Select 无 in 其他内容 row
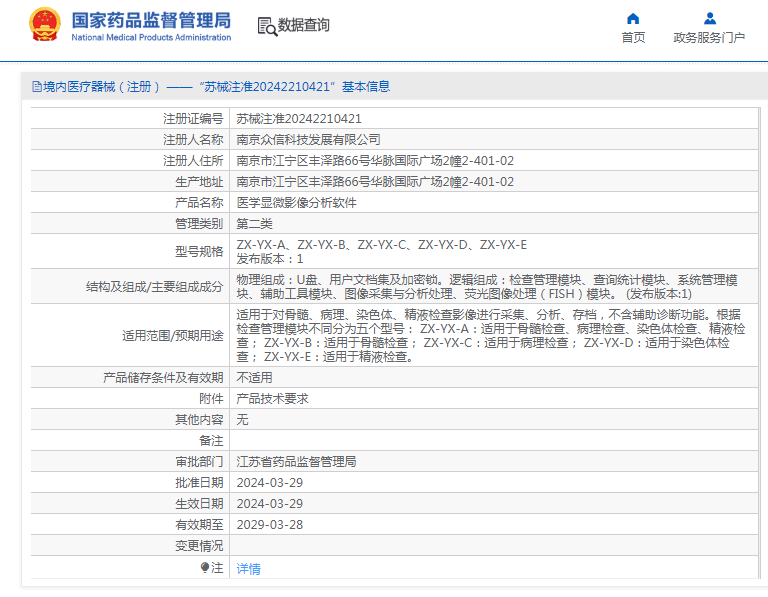The image size is (768, 597). pos(242,420)
